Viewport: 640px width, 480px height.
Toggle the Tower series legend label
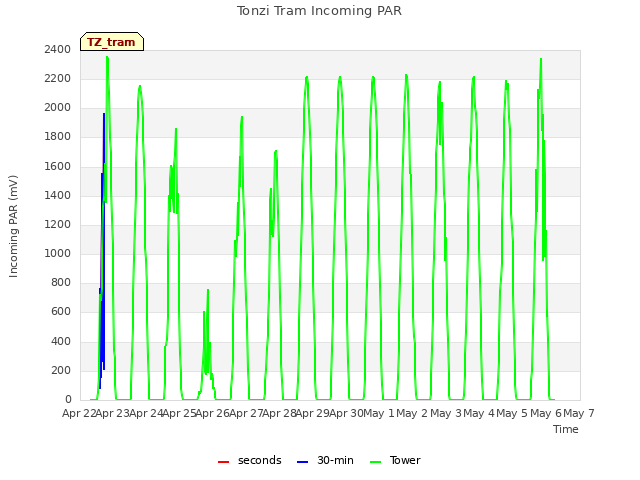point(405,460)
